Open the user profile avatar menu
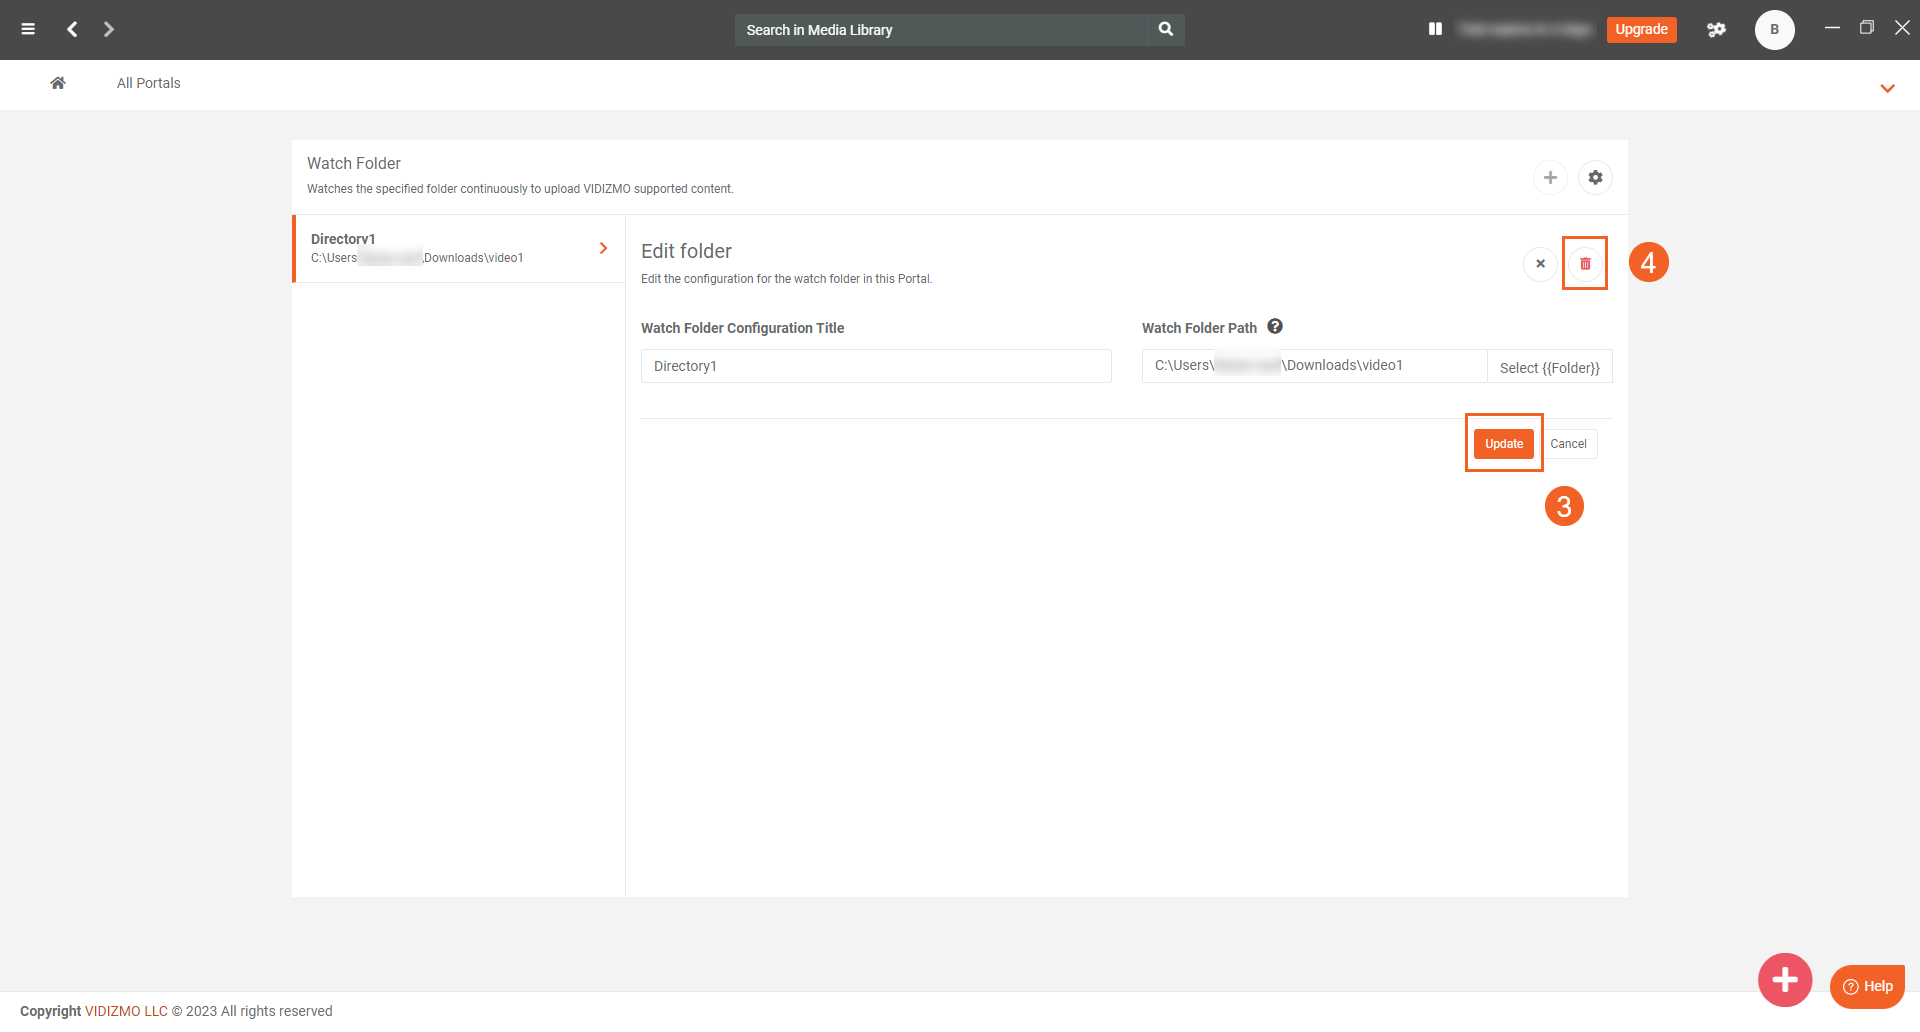The height and width of the screenshot is (1032, 1920). pos(1774,29)
